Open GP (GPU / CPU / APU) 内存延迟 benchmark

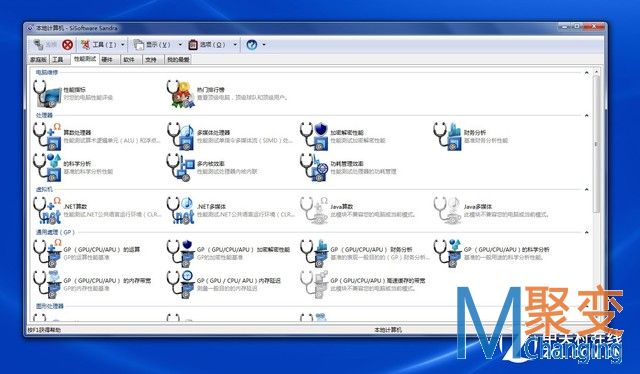click(x=224, y=284)
